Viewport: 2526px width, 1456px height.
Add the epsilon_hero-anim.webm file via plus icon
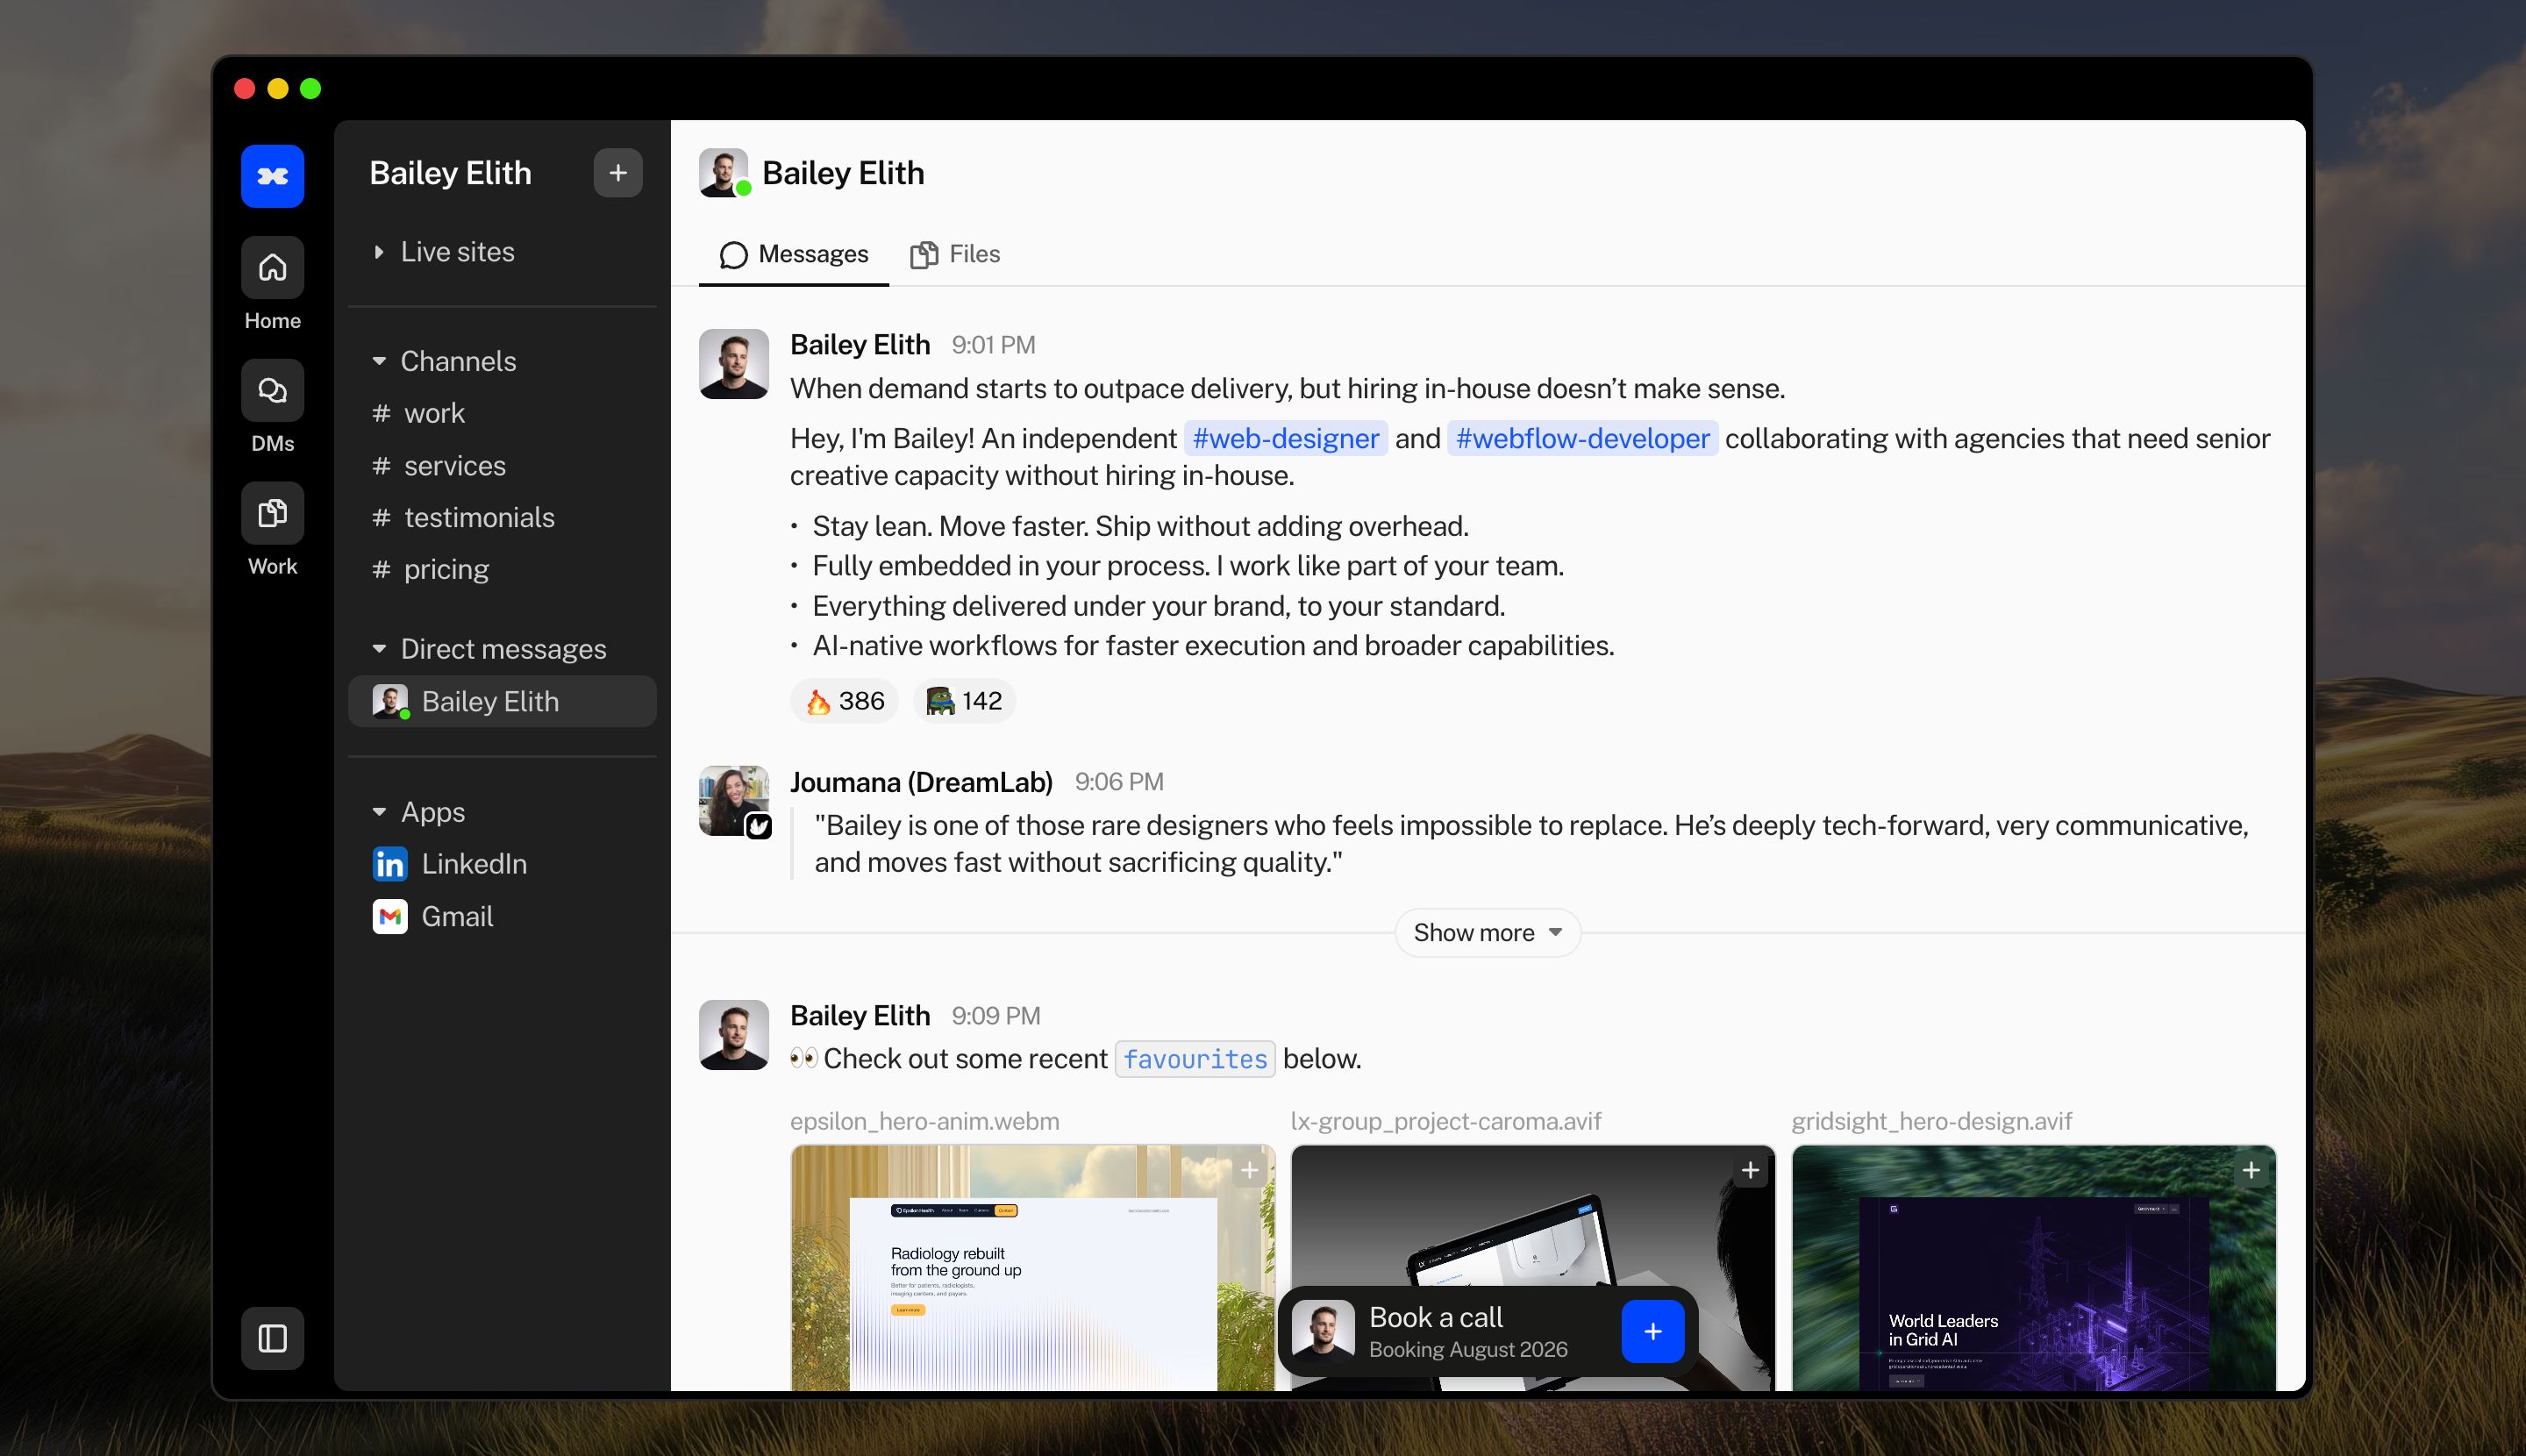[x=1249, y=1171]
